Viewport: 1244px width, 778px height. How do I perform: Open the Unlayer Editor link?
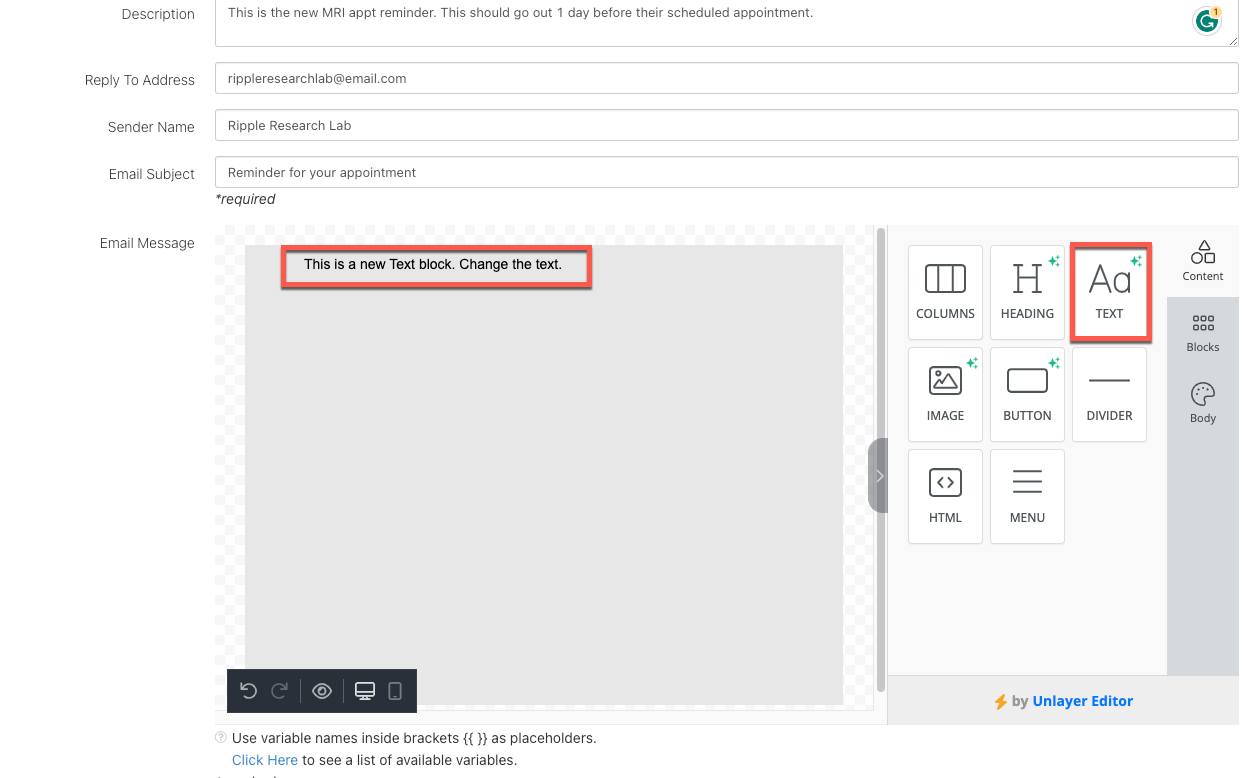pyautogui.click(x=1082, y=701)
